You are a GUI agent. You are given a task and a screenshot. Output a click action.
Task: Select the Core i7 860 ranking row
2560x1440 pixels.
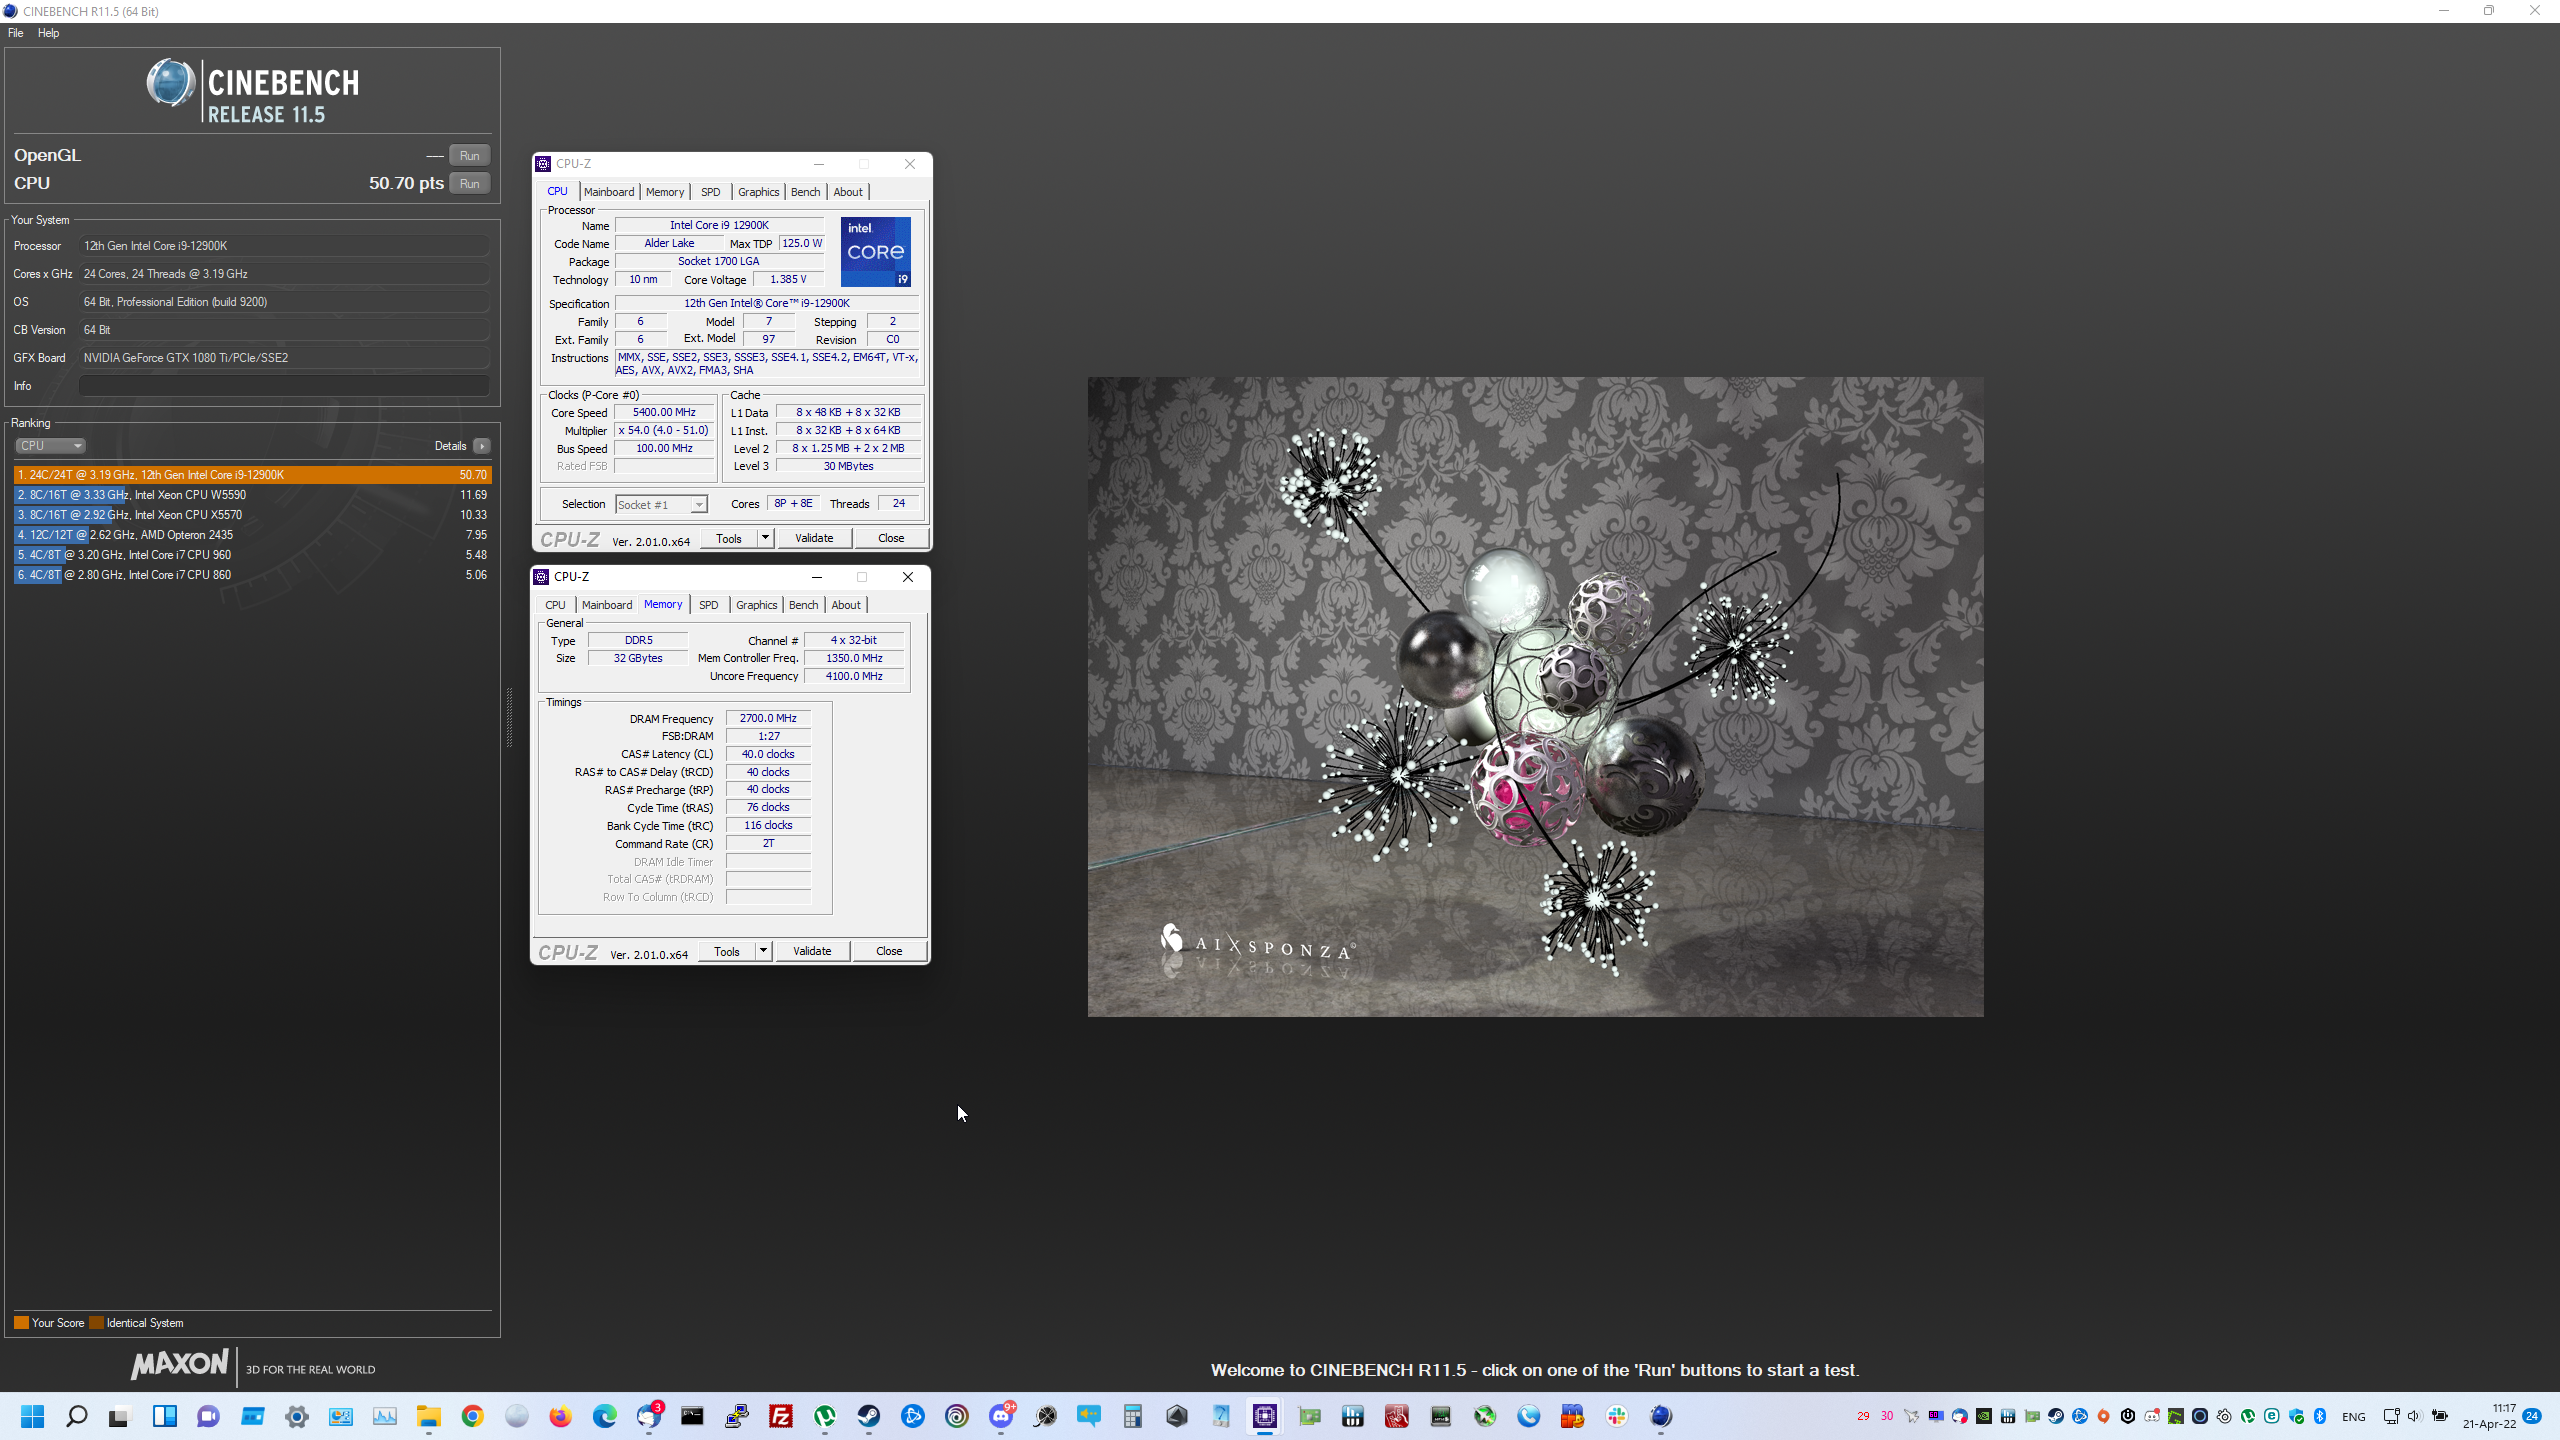point(252,575)
